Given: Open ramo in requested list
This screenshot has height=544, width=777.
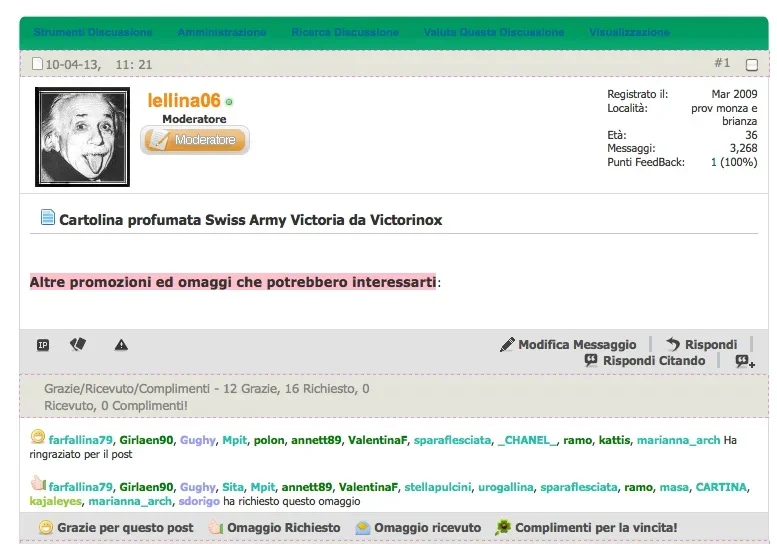Looking at the screenshot, I should click(638, 487).
